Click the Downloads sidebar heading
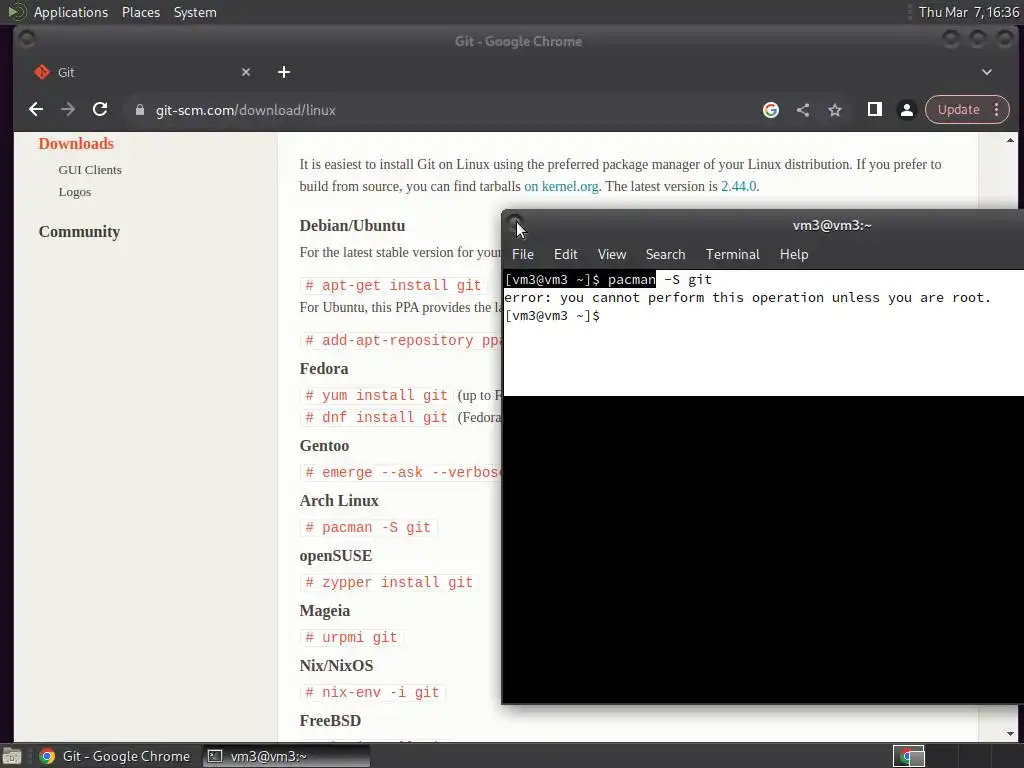The image size is (1024, 768). [76, 144]
